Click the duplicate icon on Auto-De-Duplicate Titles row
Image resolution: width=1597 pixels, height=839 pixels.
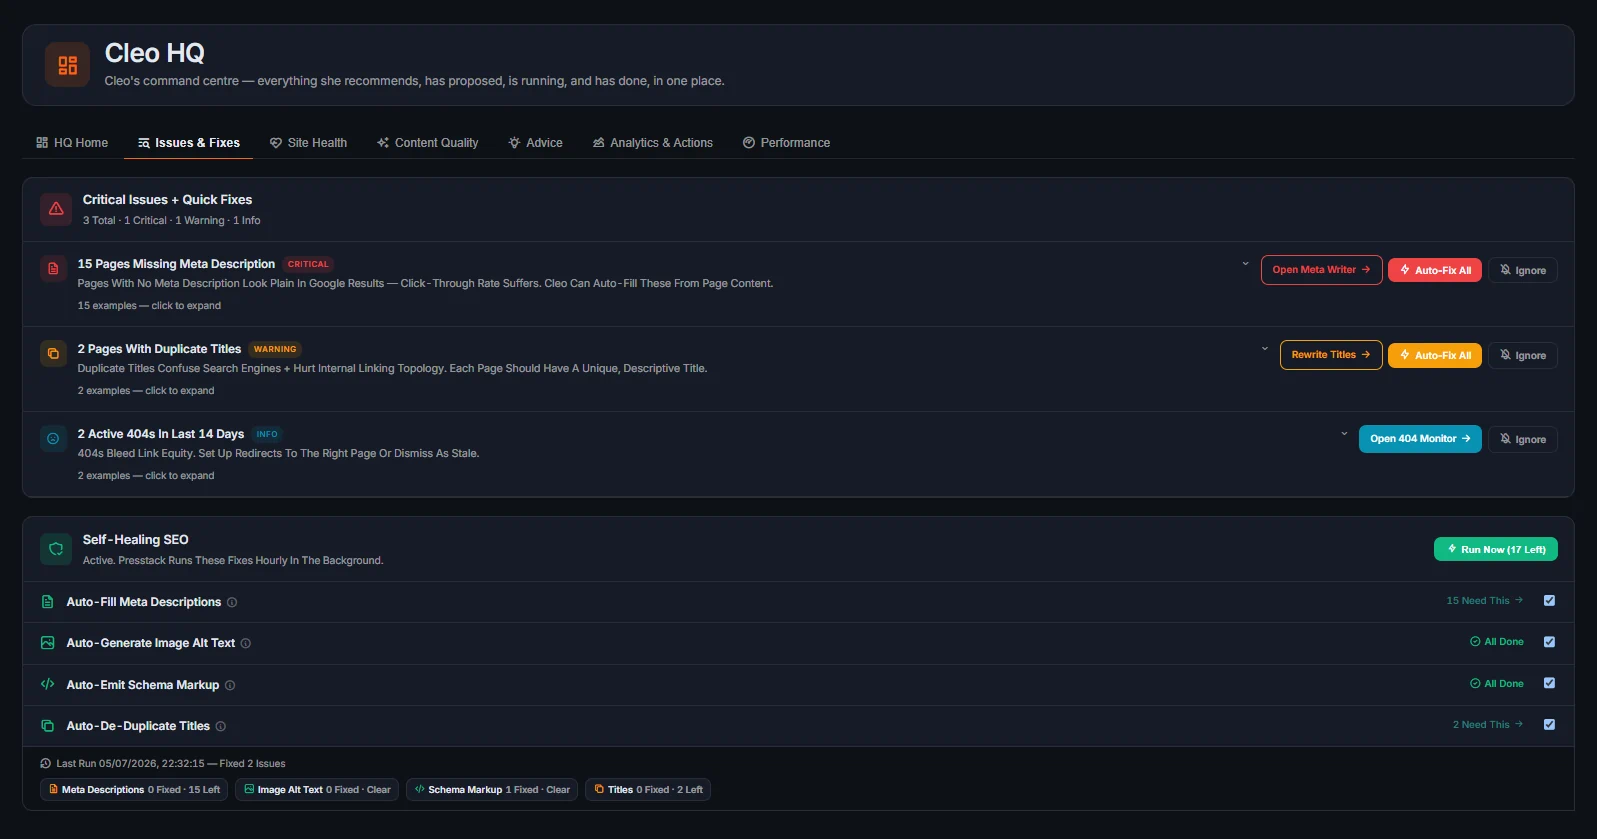coord(47,726)
